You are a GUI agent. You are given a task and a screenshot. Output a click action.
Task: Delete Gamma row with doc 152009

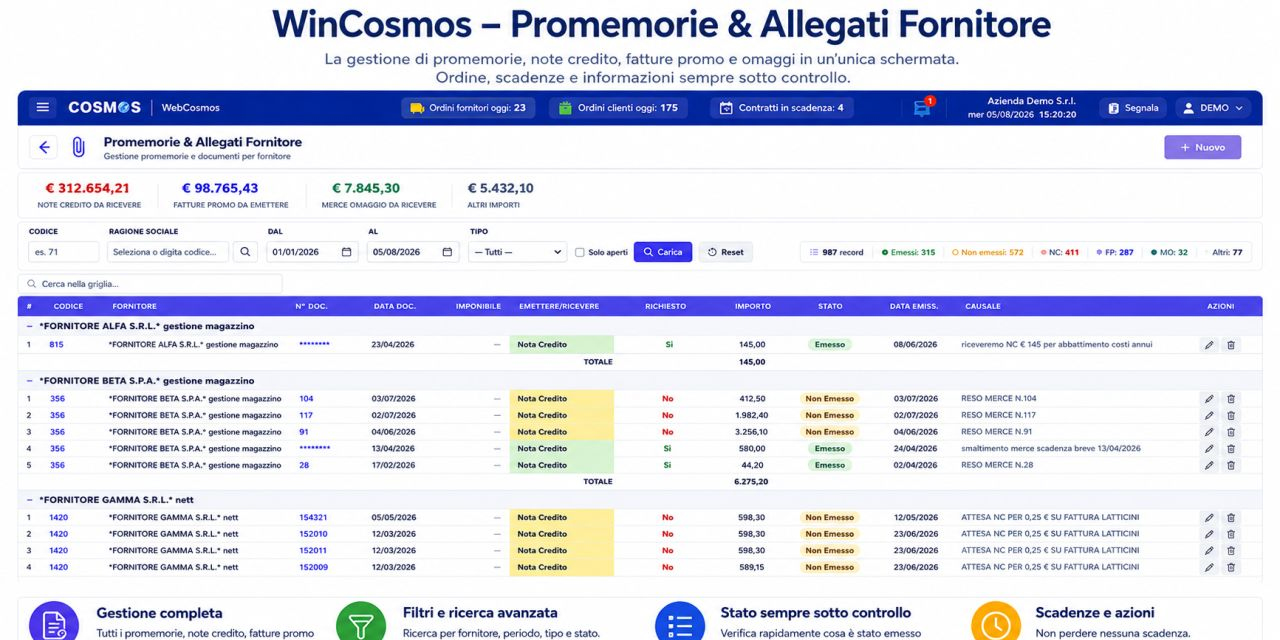click(x=1231, y=567)
